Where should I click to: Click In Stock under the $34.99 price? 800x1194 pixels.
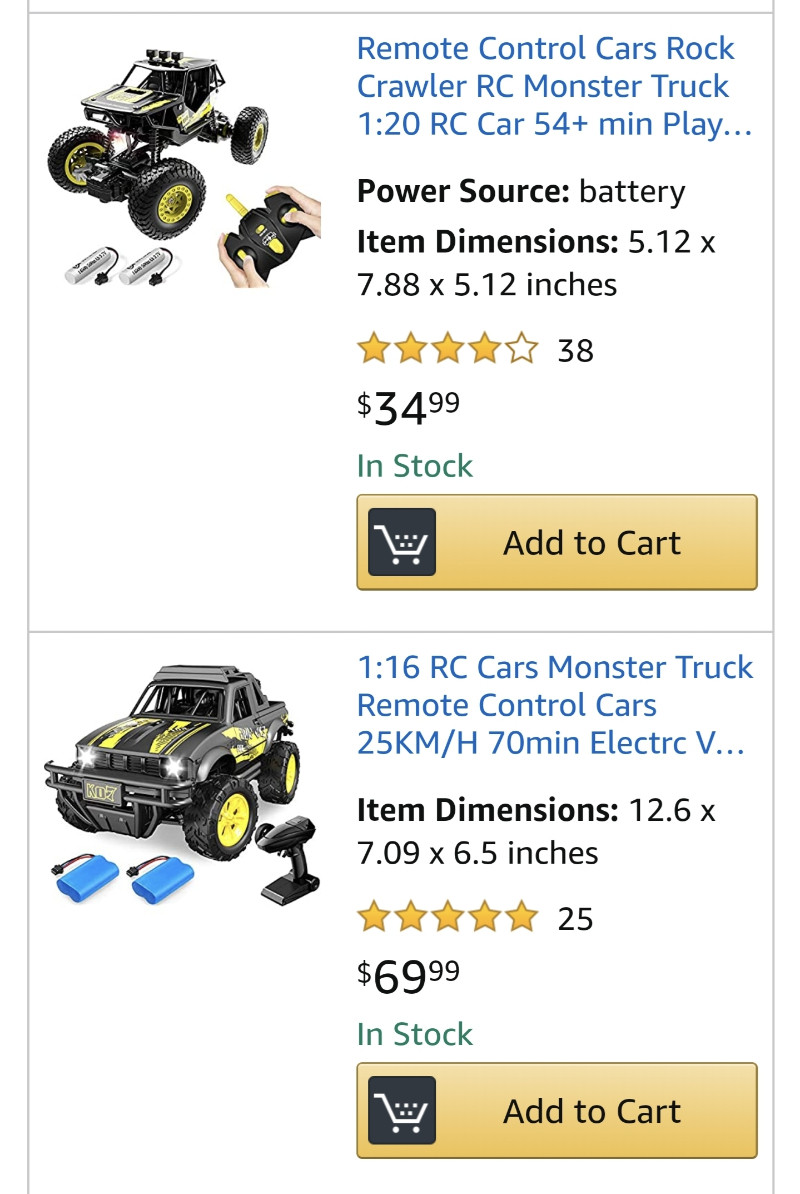[415, 466]
